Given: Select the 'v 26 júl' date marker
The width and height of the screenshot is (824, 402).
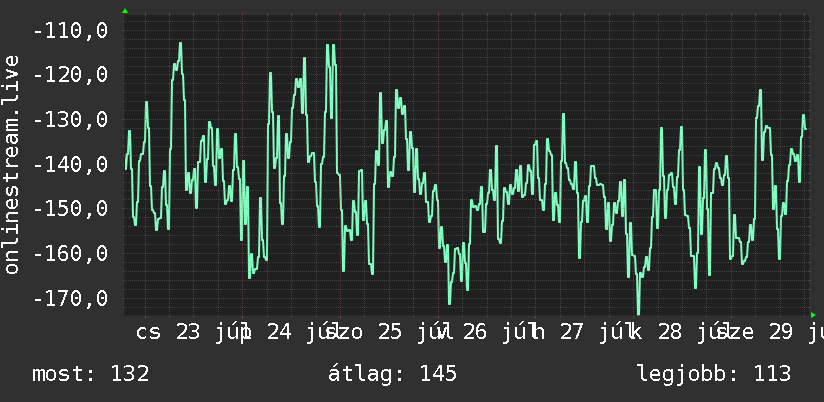Looking at the screenshot, I should tap(485, 333).
